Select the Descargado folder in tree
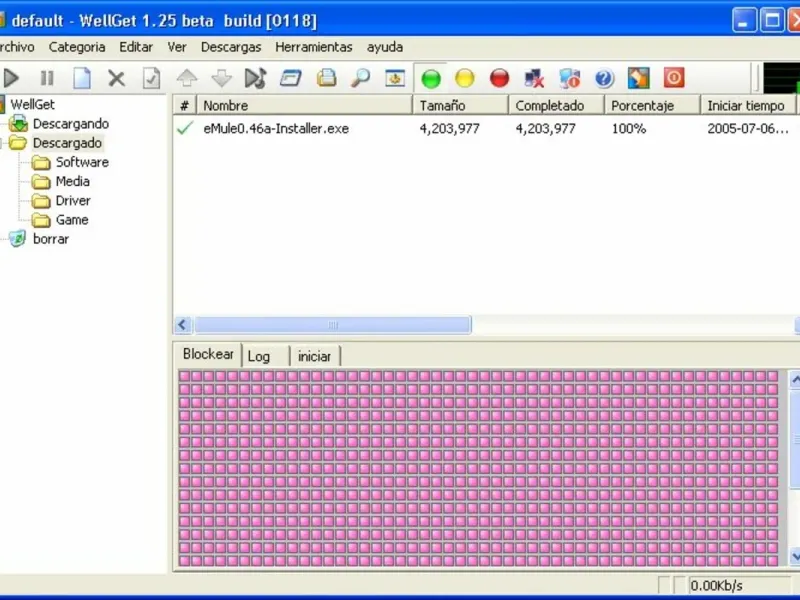Viewport: 800px width, 600px height. [67, 143]
